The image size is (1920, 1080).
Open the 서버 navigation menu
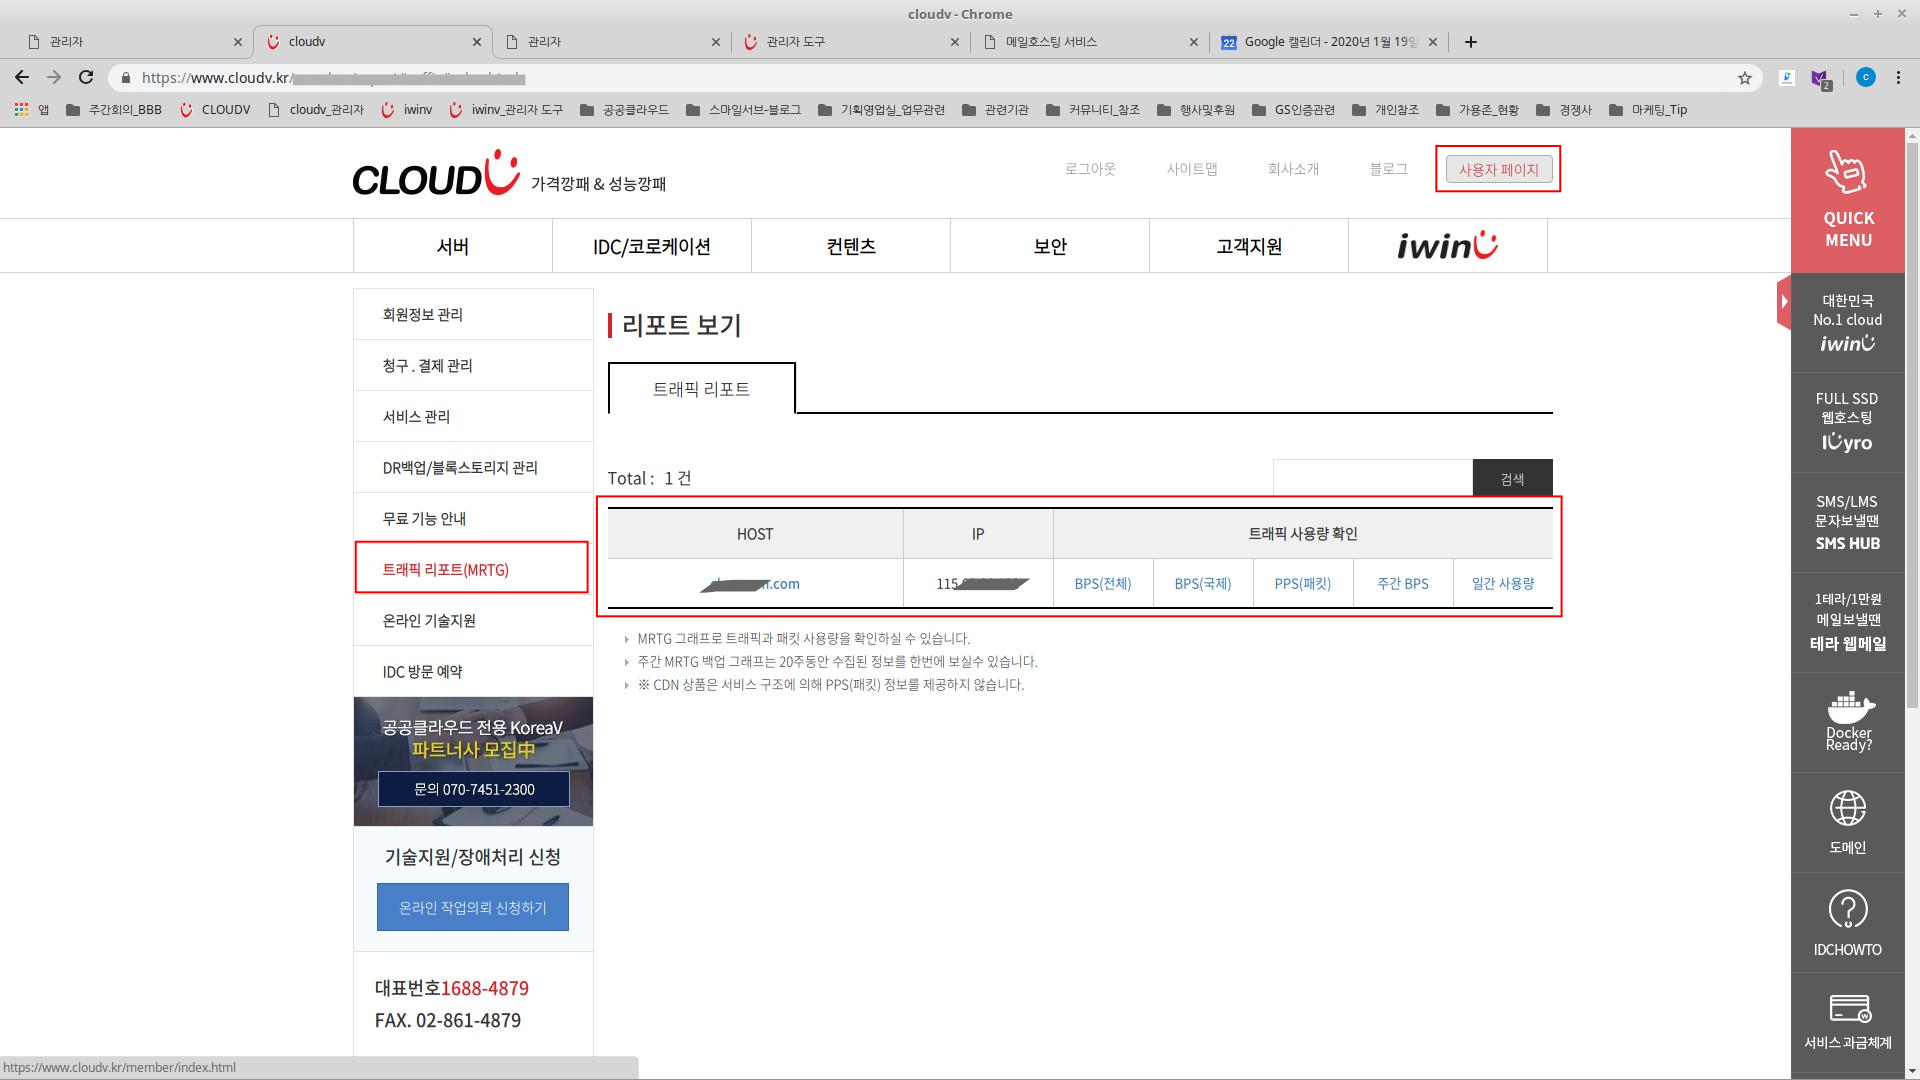[x=453, y=246]
